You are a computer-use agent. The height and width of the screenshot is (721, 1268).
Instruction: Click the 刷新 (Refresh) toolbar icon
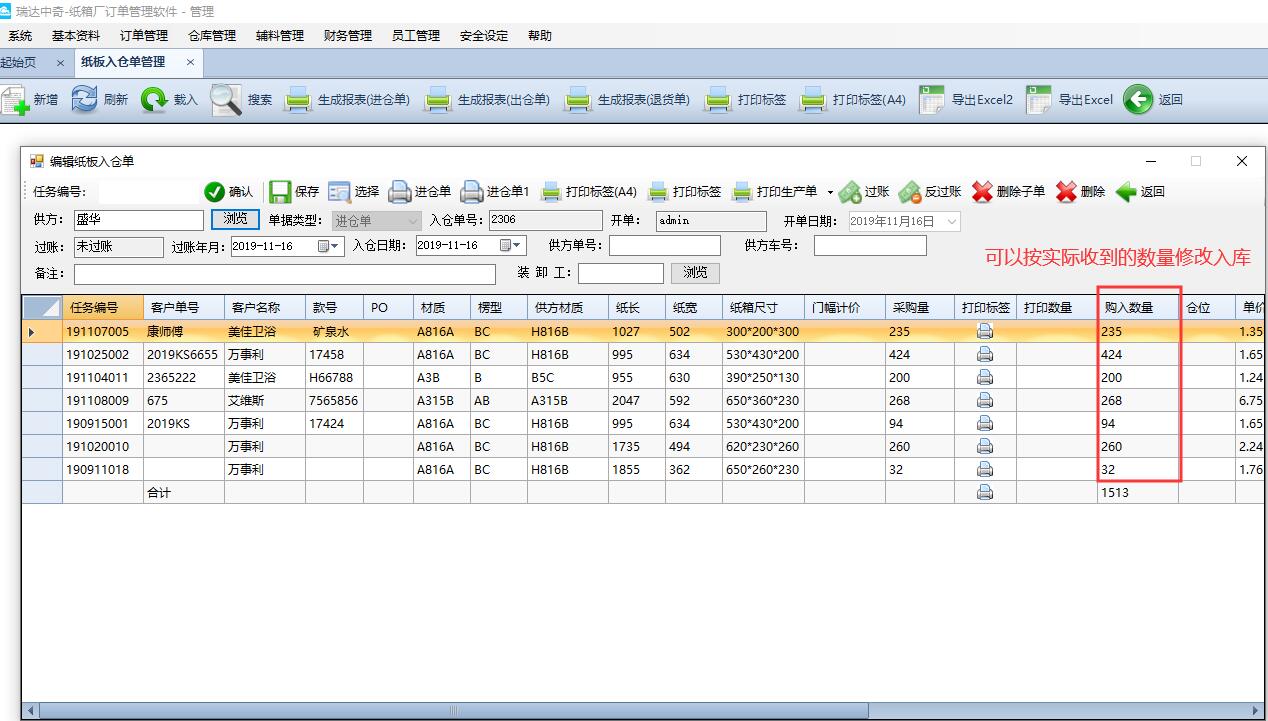pyautogui.click(x=84, y=99)
